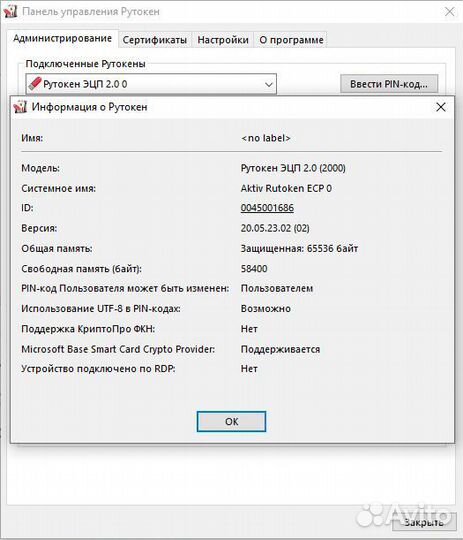The image size is (463, 540).
Task: Open the Подключенные Рутокены dropdown arrow
Action: coord(269,84)
